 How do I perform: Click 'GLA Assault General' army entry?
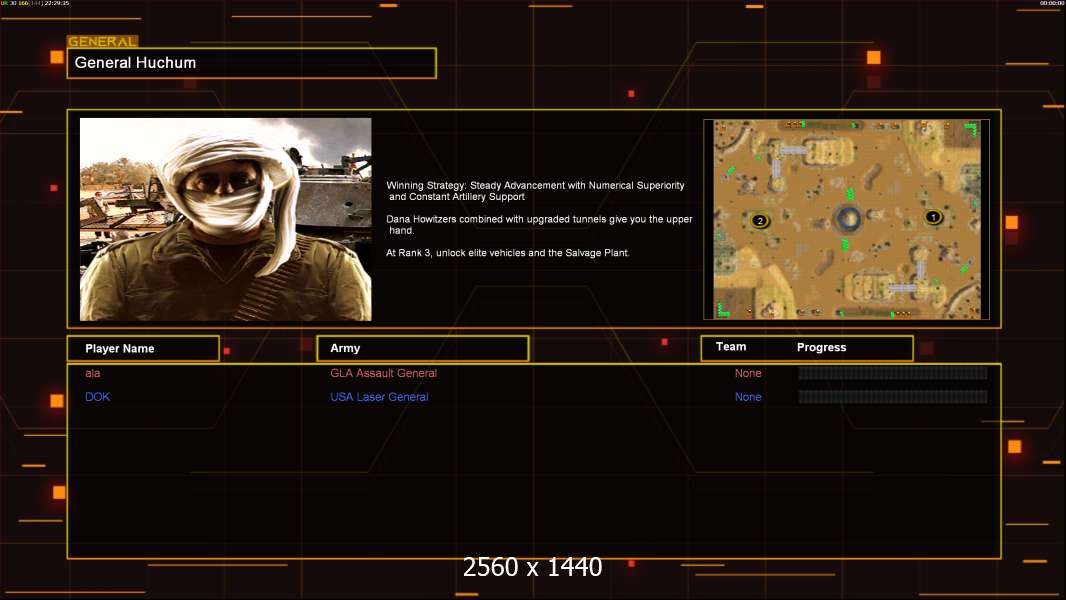pyautogui.click(x=383, y=373)
